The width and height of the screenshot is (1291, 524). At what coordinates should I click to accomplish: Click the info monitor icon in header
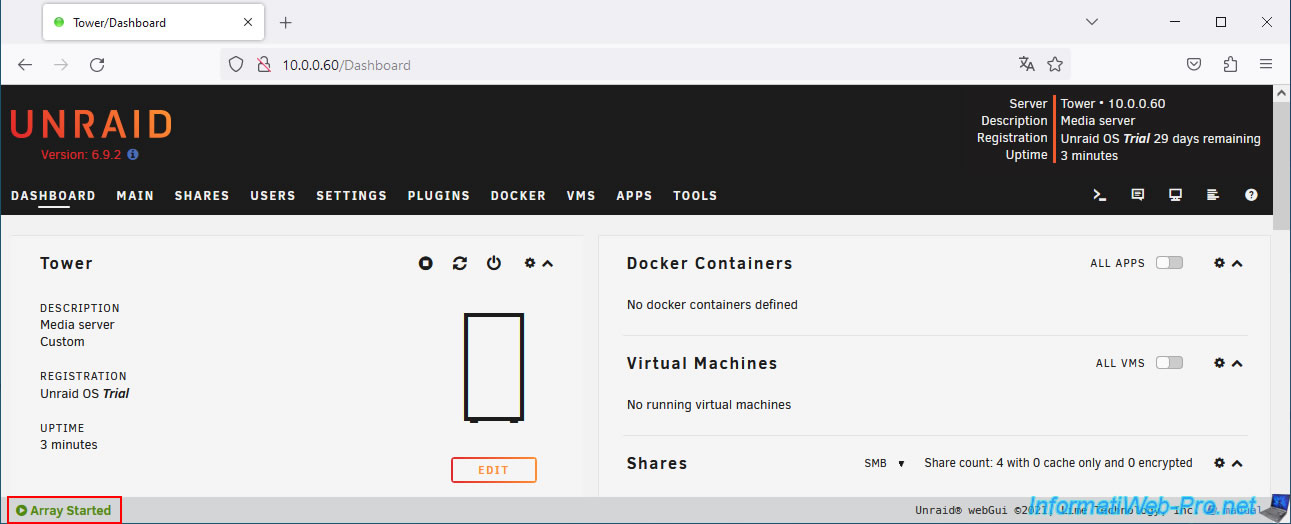[1176, 196]
